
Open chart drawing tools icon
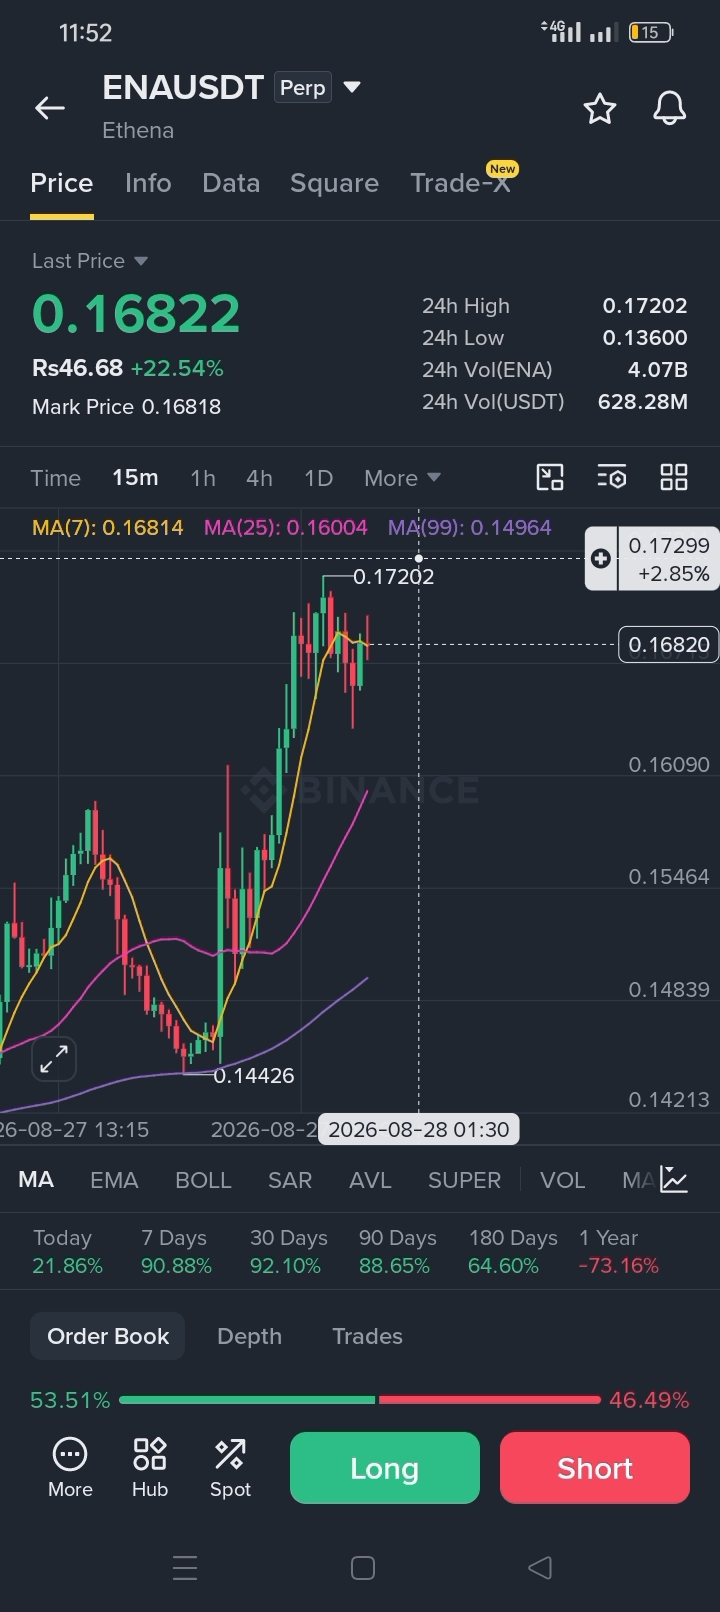tap(550, 477)
